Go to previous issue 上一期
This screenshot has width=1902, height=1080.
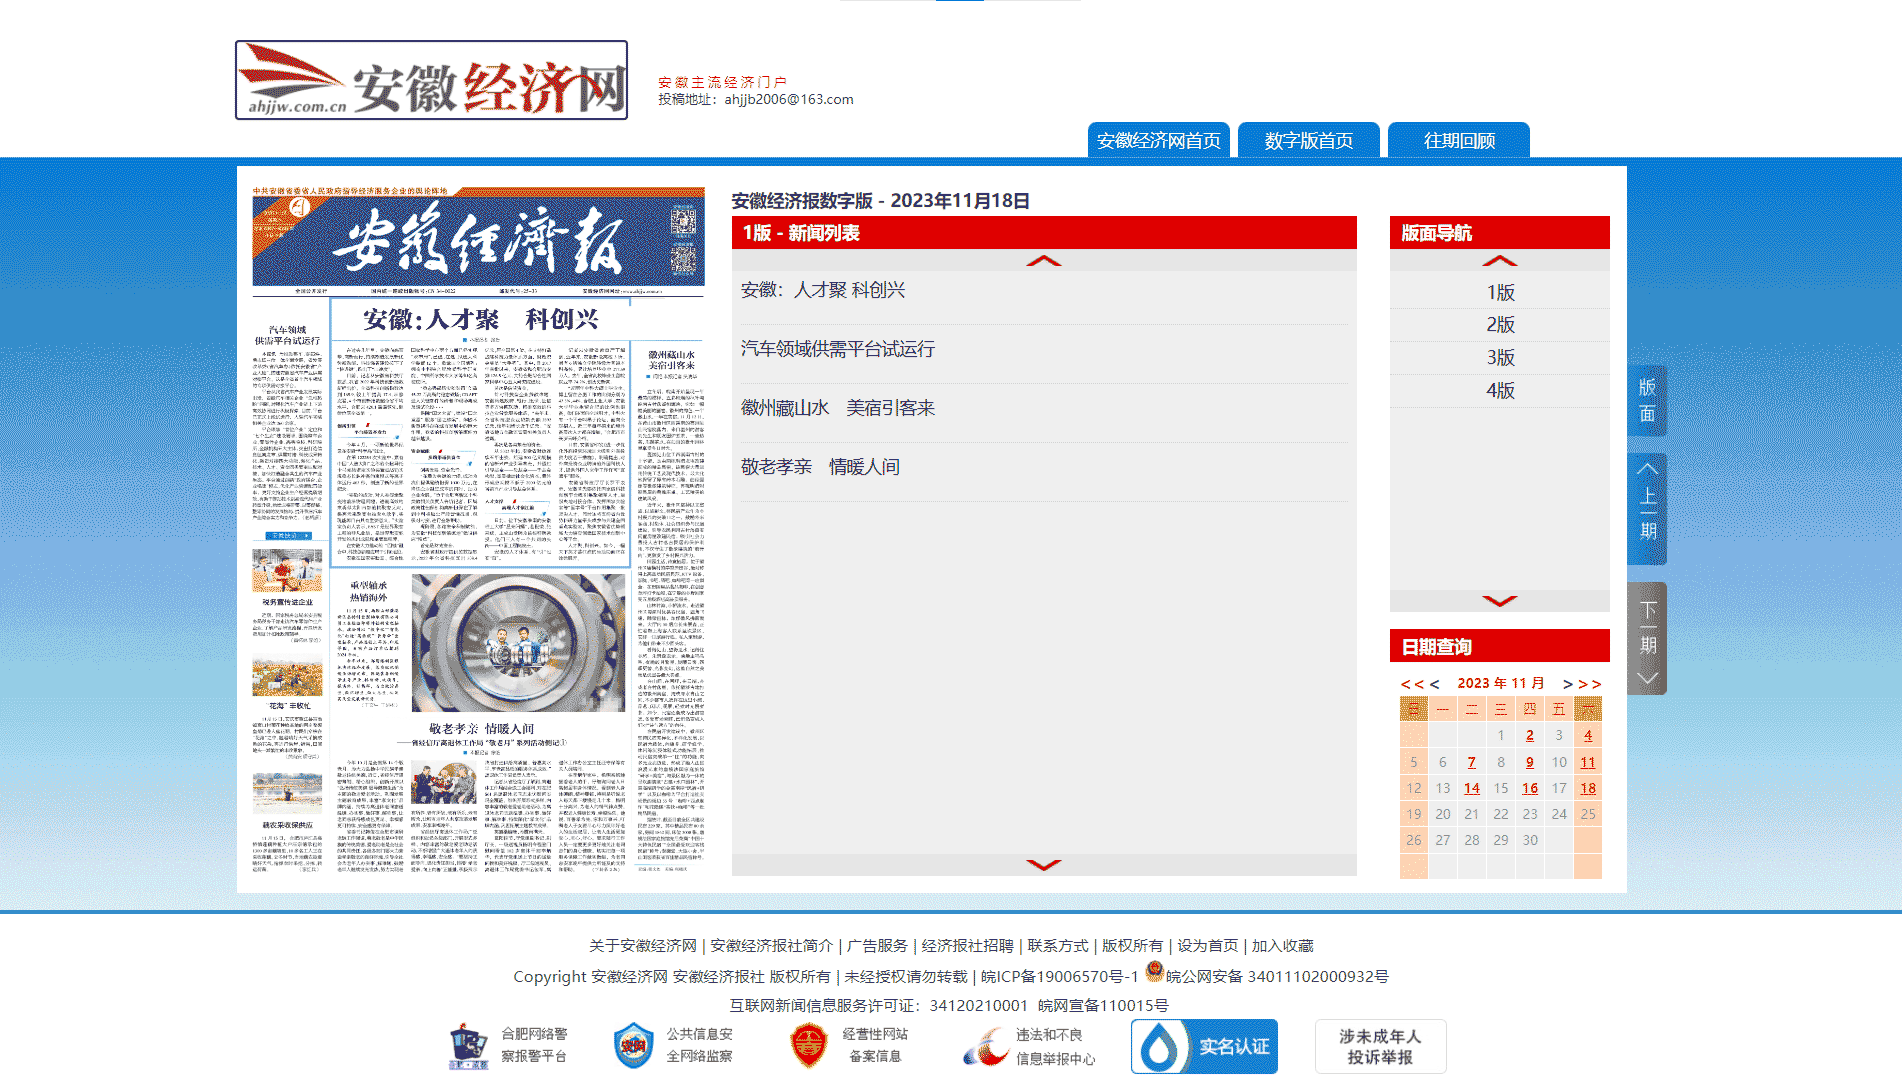click(x=1647, y=509)
